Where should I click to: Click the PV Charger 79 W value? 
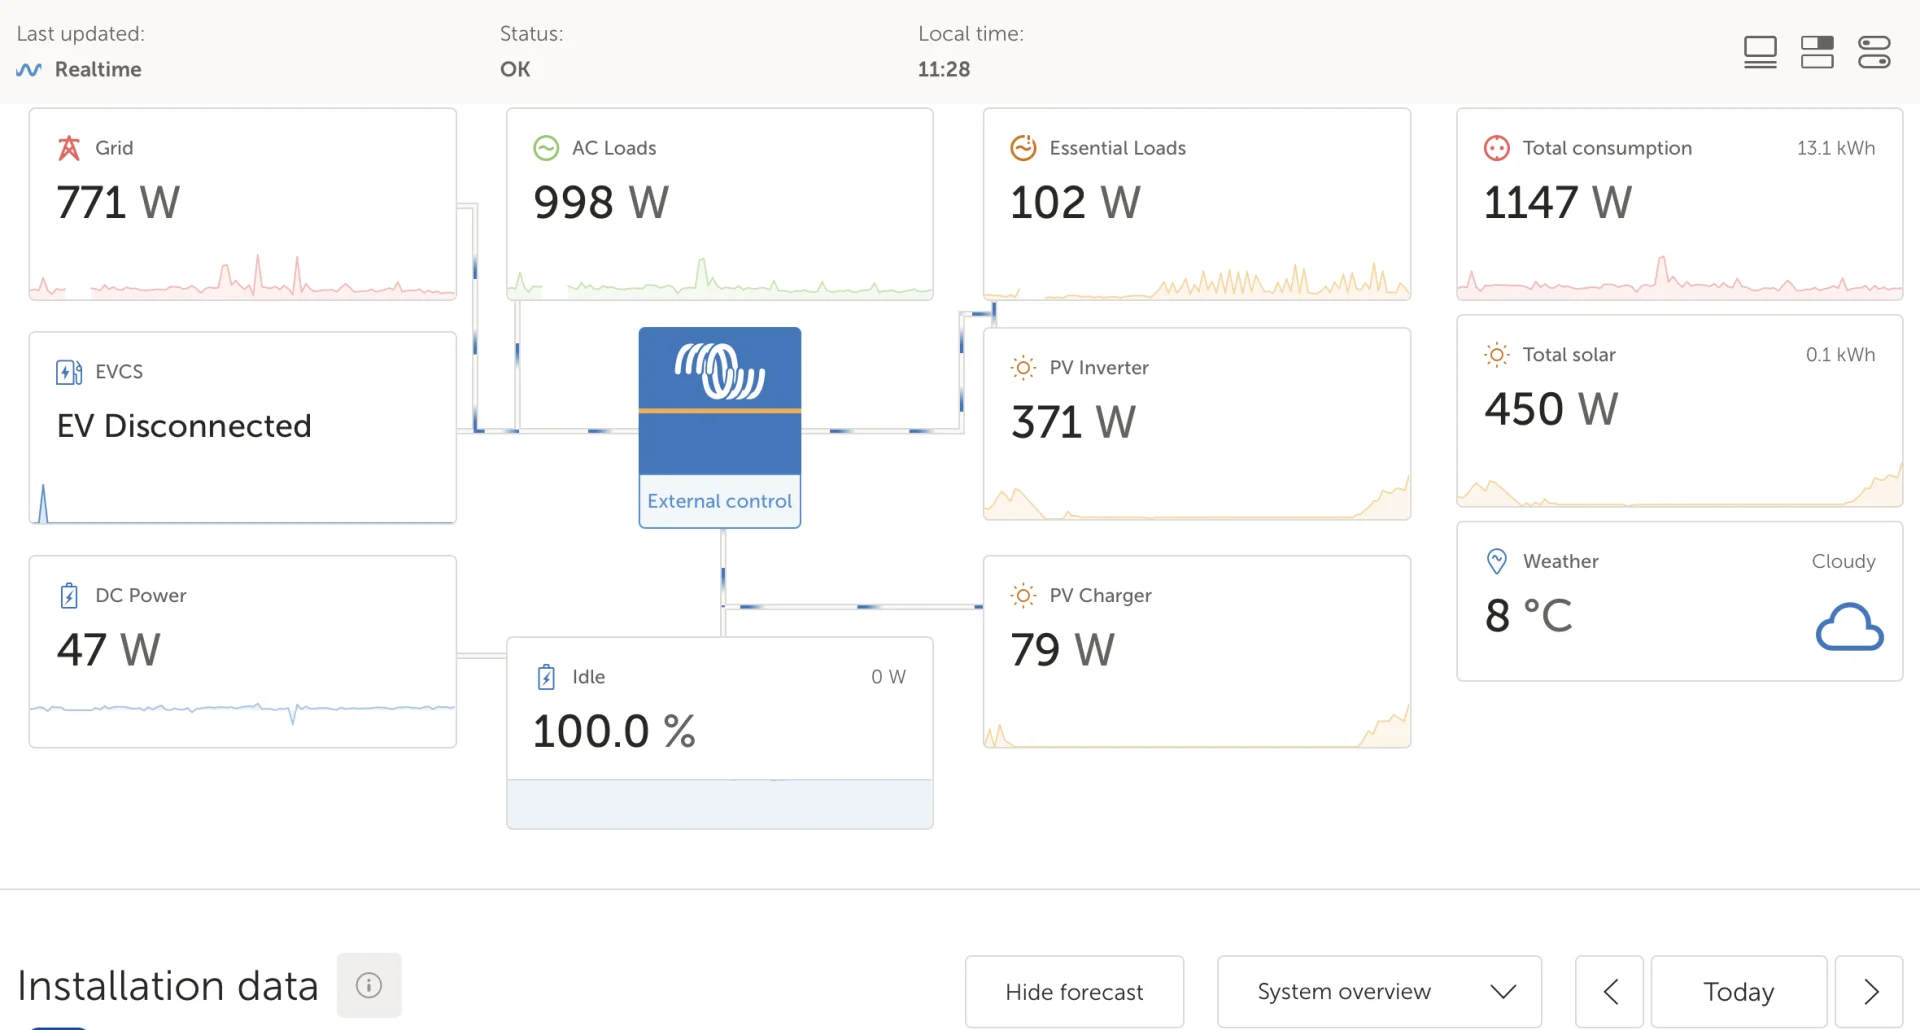[1062, 650]
